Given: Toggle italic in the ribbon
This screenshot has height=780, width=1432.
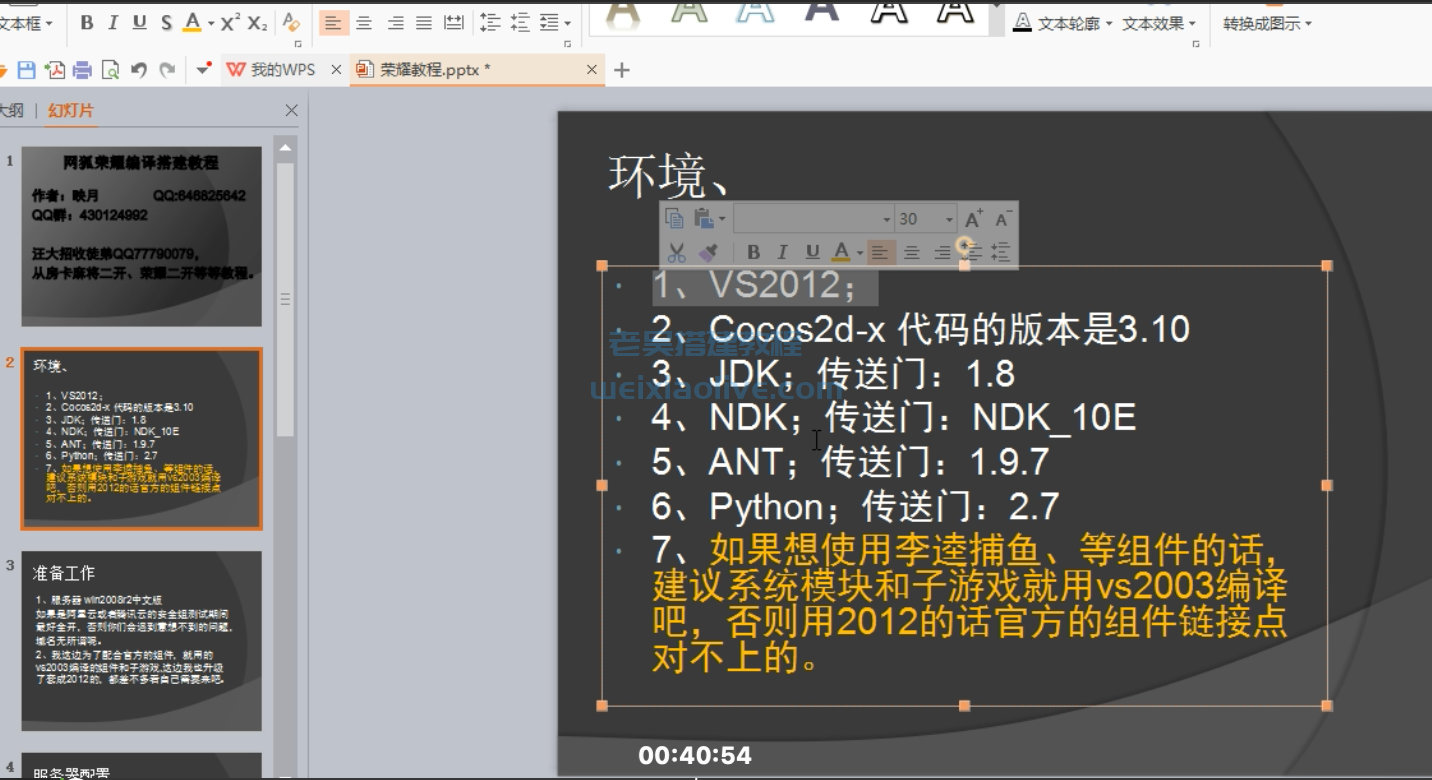Looking at the screenshot, I should [x=113, y=23].
